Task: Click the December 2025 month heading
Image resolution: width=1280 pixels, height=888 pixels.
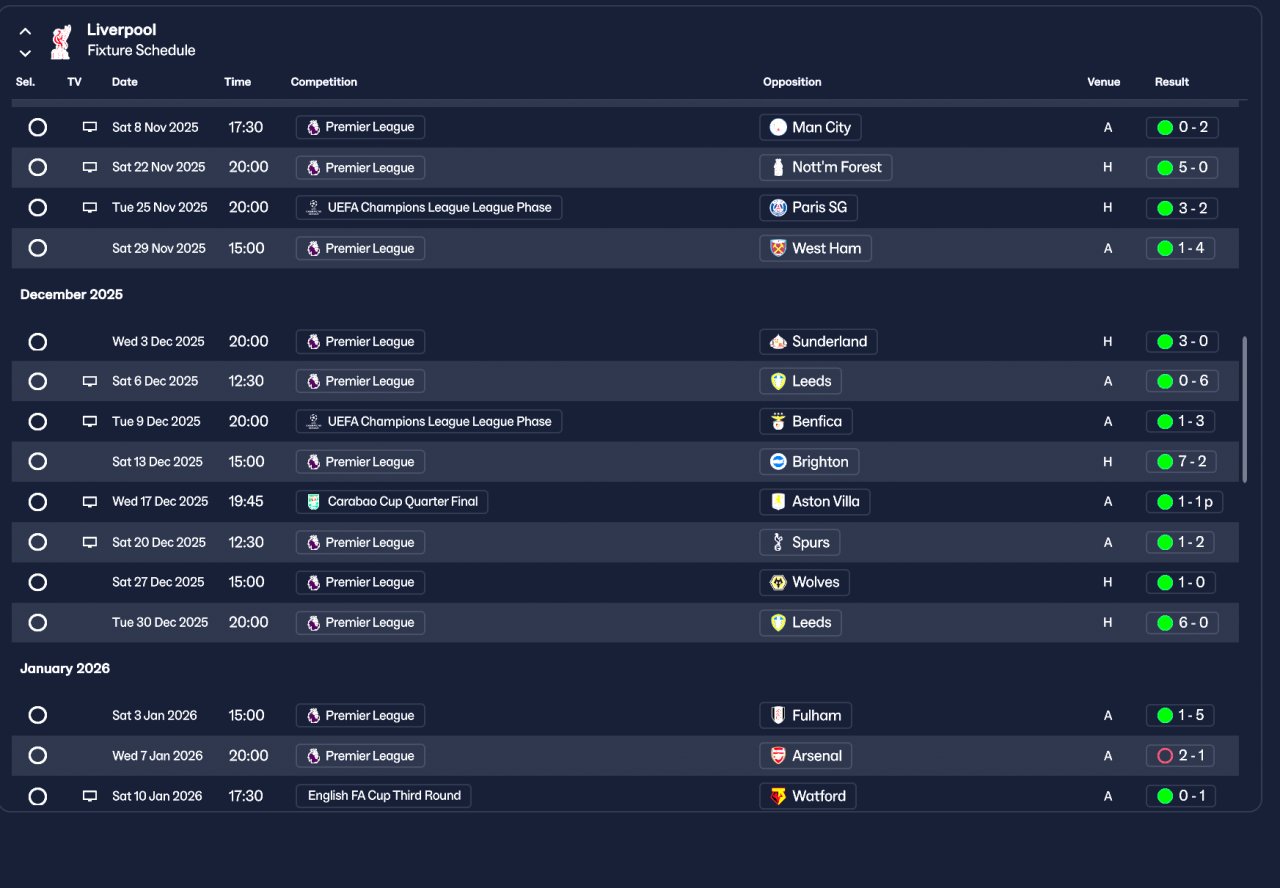Action: click(x=71, y=294)
